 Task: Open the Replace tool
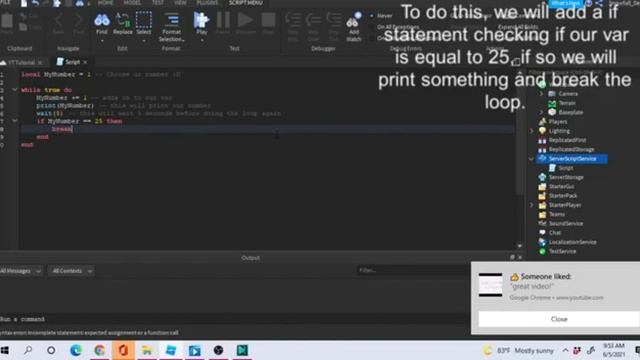(122, 23)
